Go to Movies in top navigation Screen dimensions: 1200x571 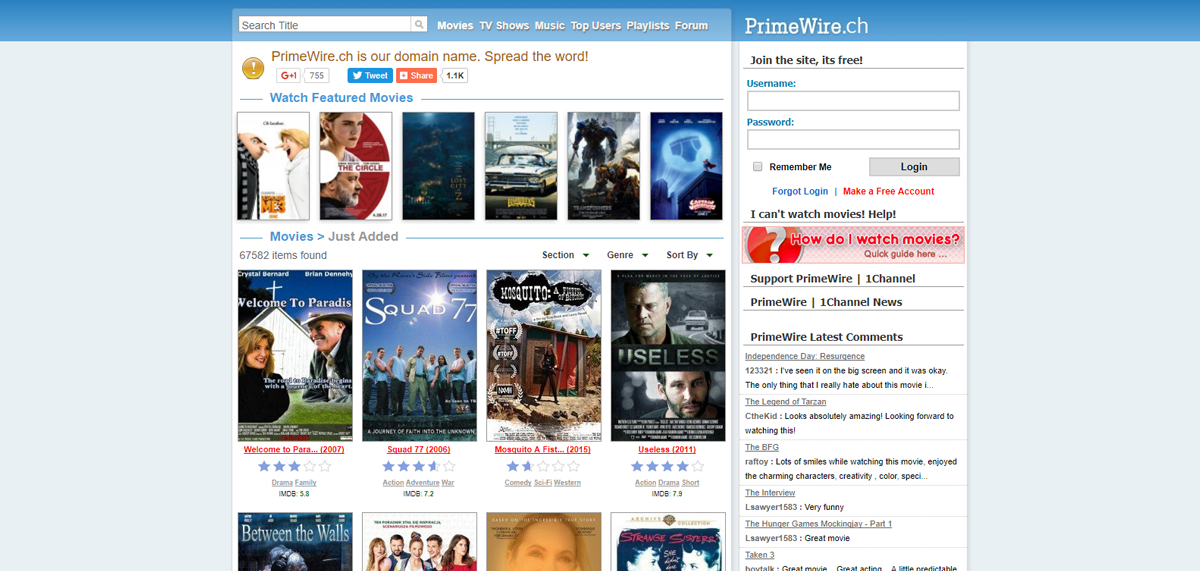455,26
